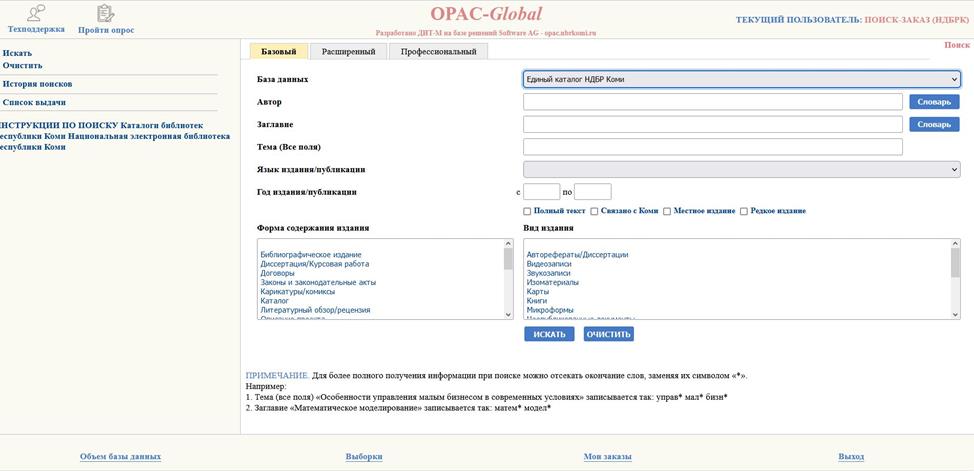Focus the Тема (Все поля) field
This screenshot has height=471, width=974.
[x=712, y=147]
